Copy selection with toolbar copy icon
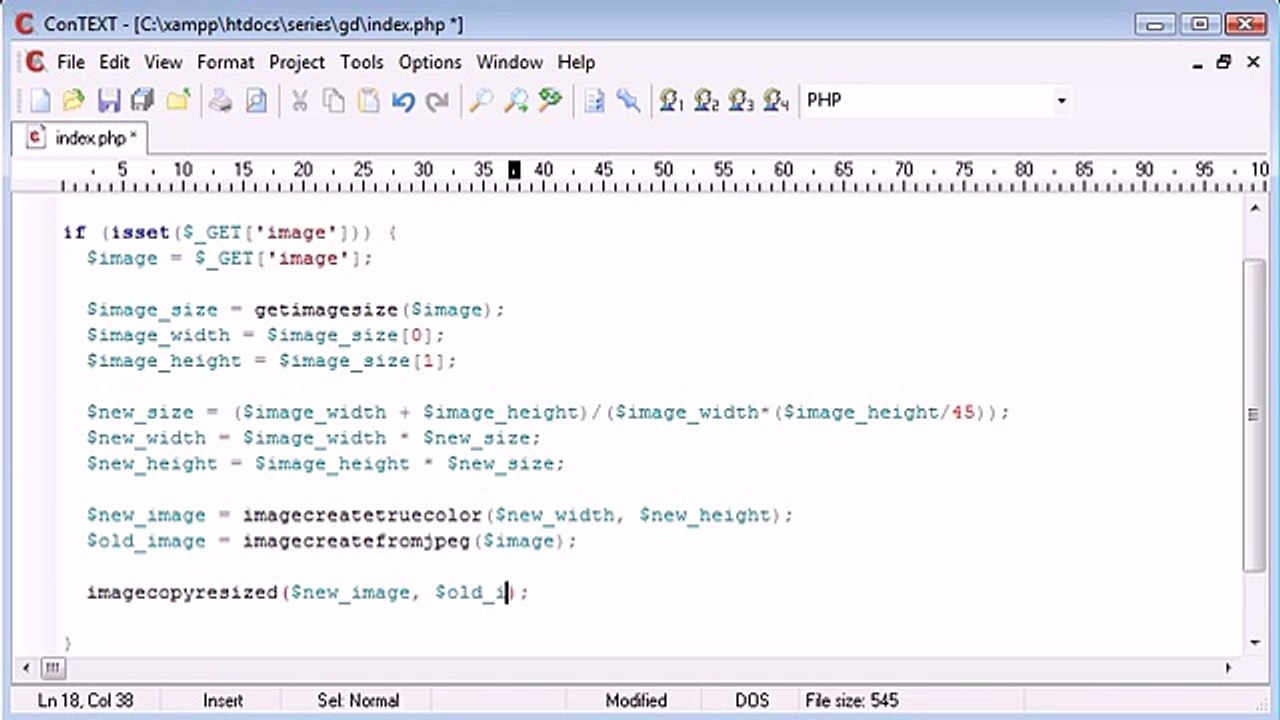 point(334,100)
